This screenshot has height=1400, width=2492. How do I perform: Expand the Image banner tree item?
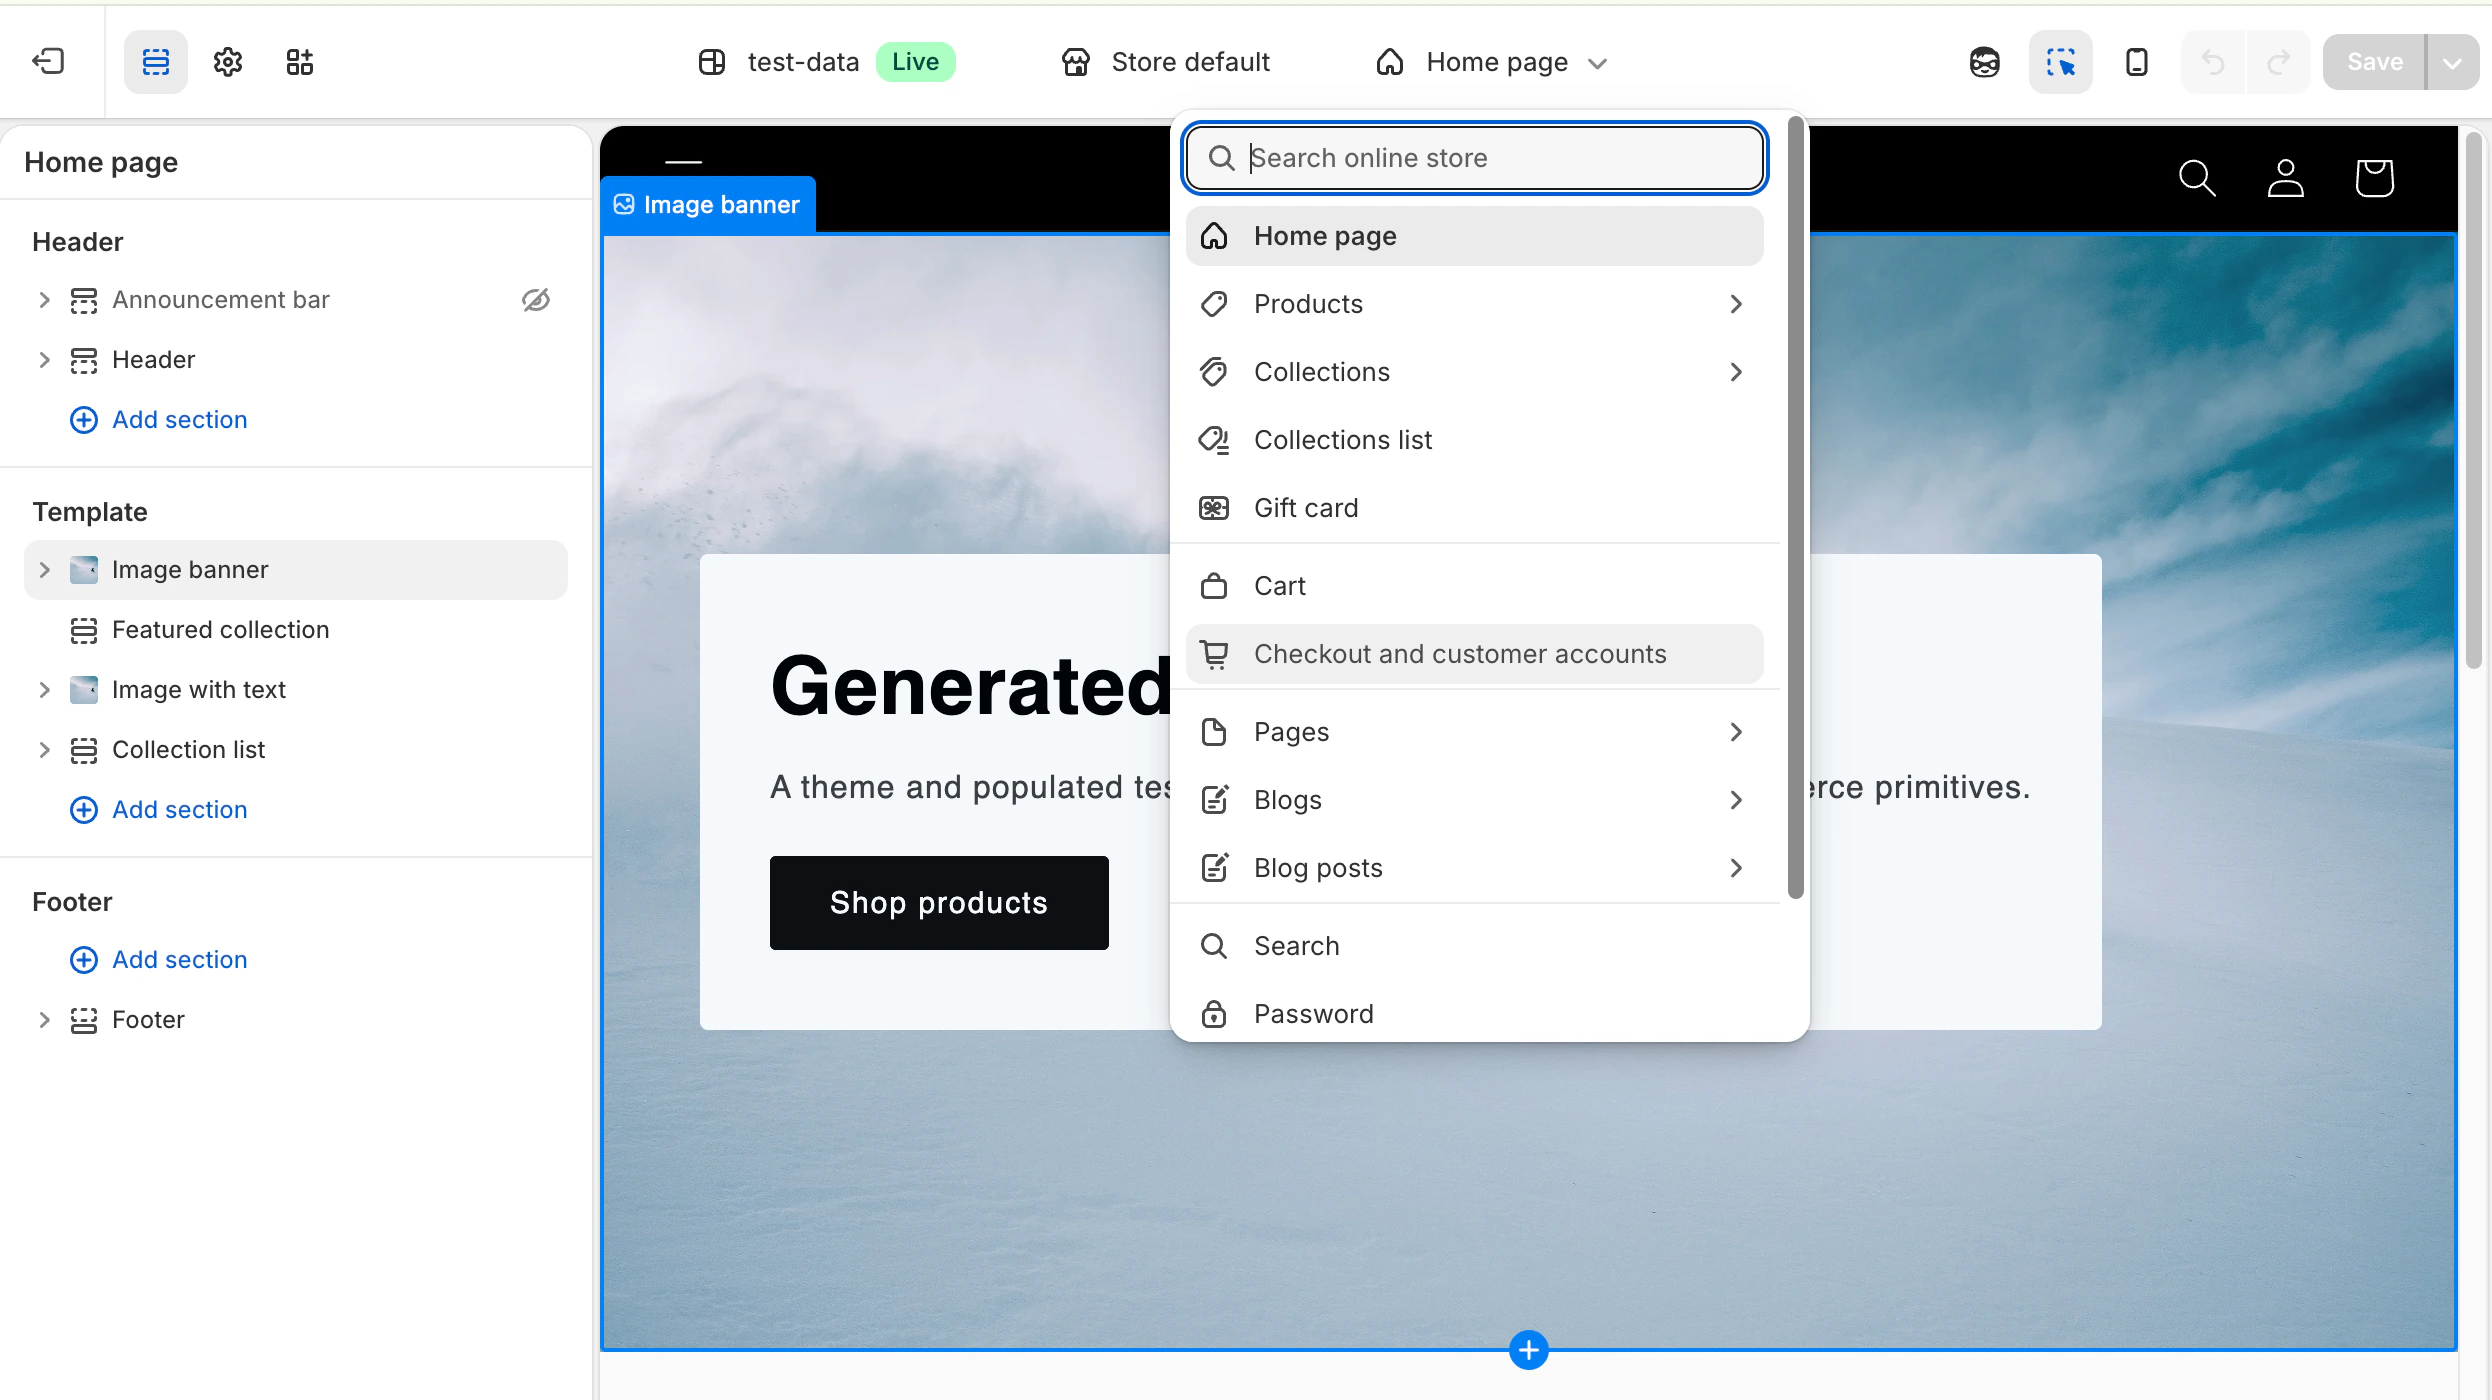click(x=43, y=569)
